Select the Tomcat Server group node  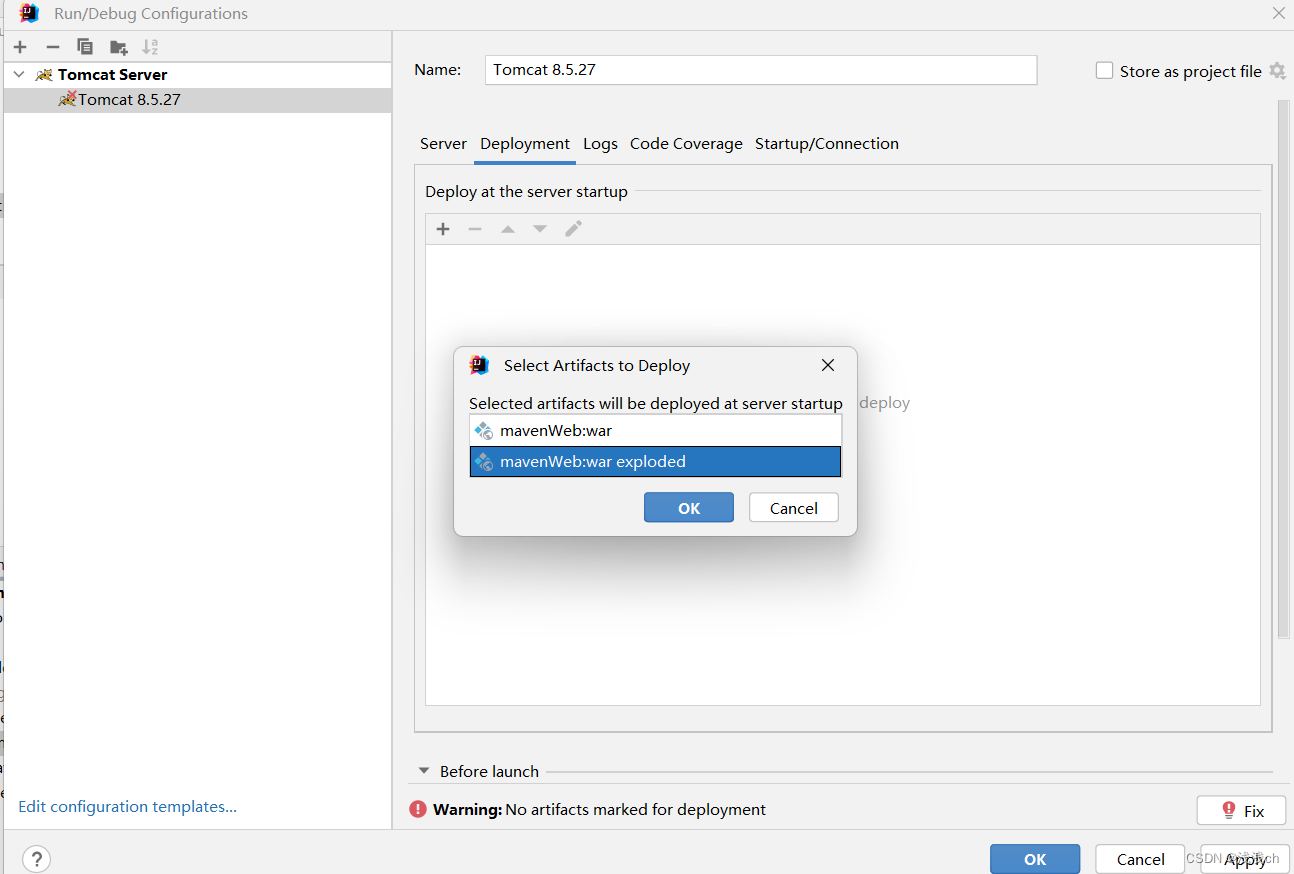coord(112,75)
